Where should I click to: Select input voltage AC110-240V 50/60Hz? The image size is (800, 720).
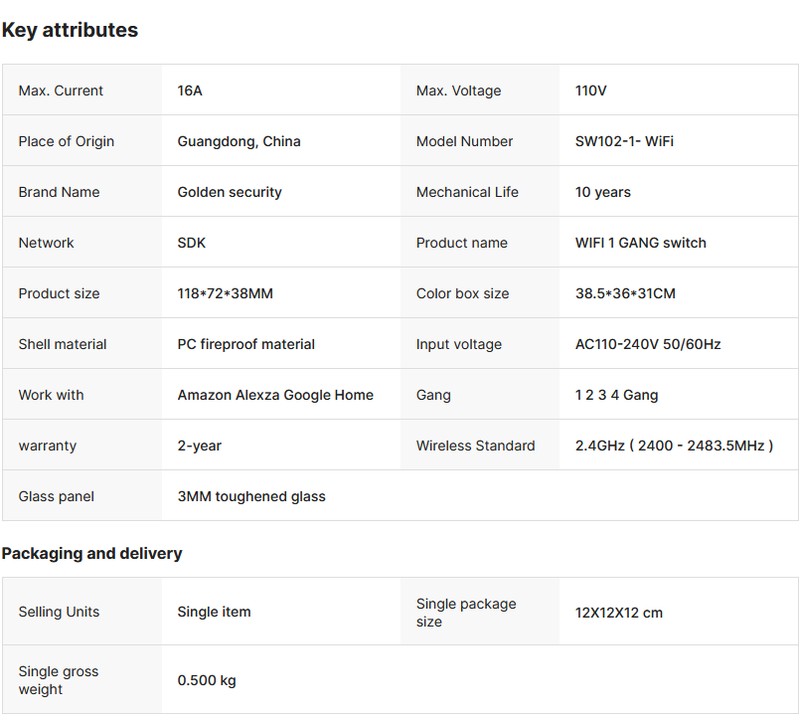pos(647,344)
